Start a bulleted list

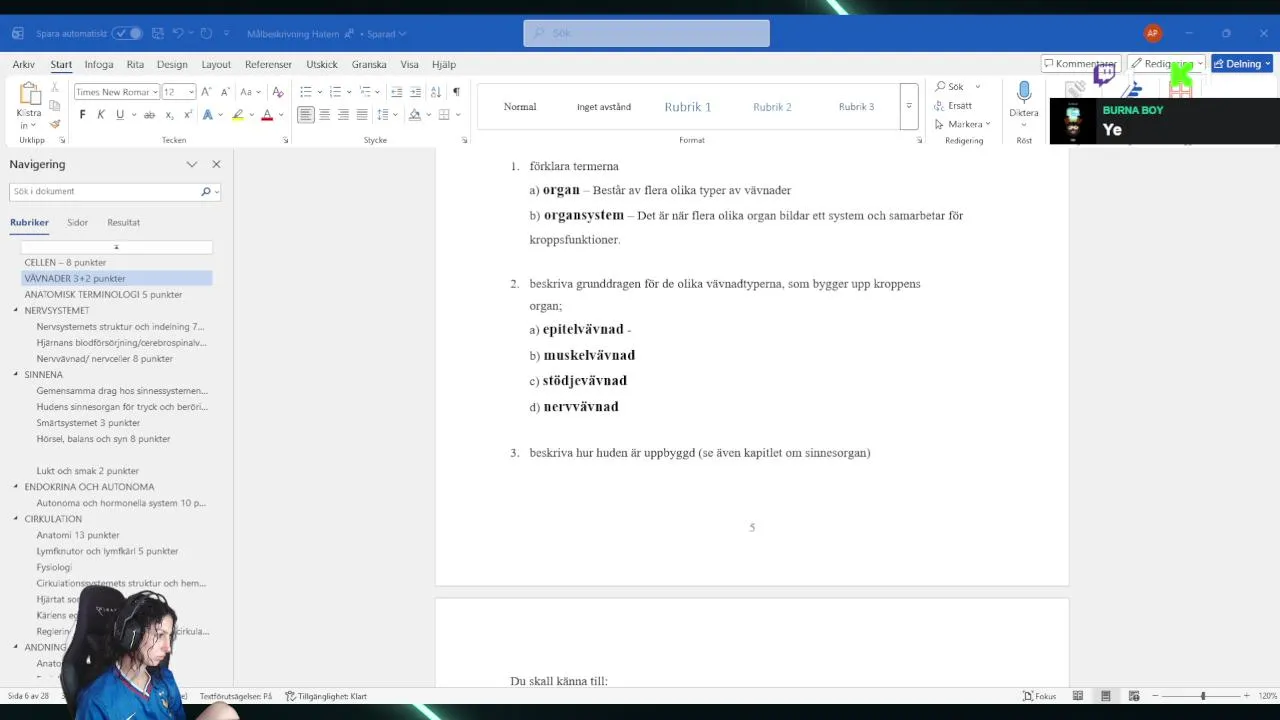pos(306,92)
